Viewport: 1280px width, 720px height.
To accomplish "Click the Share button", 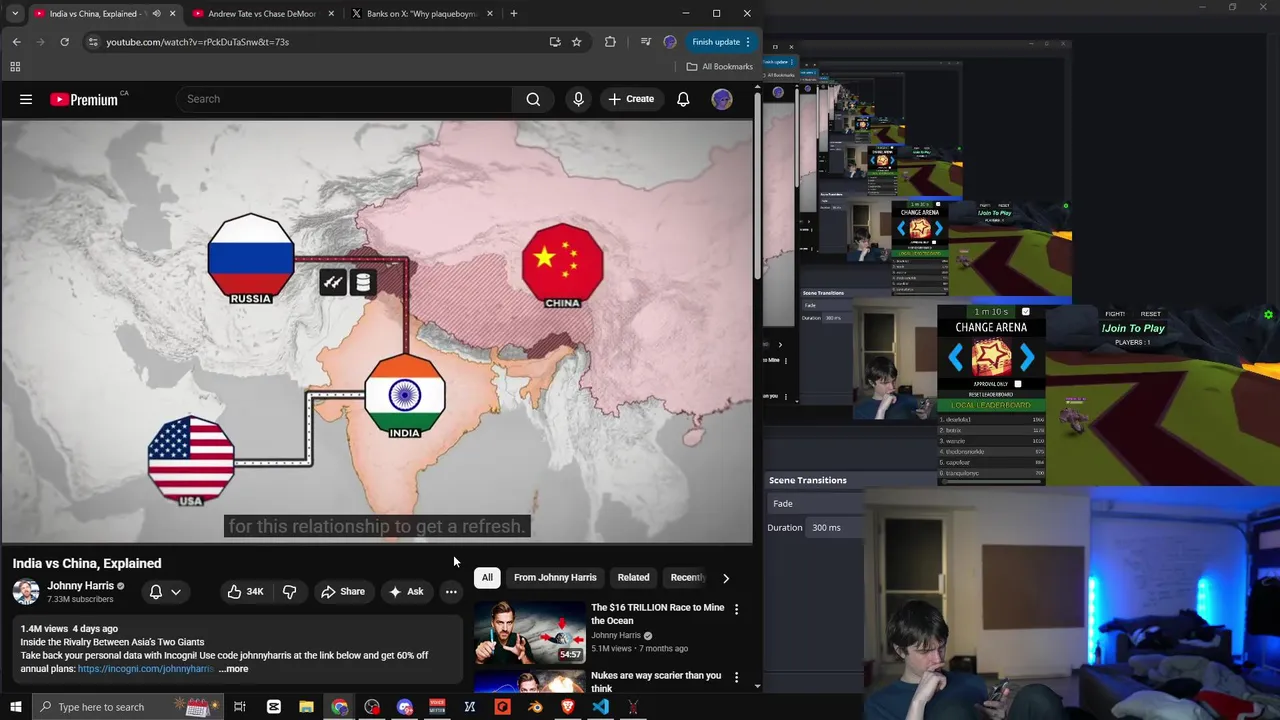I will point(342,592).
